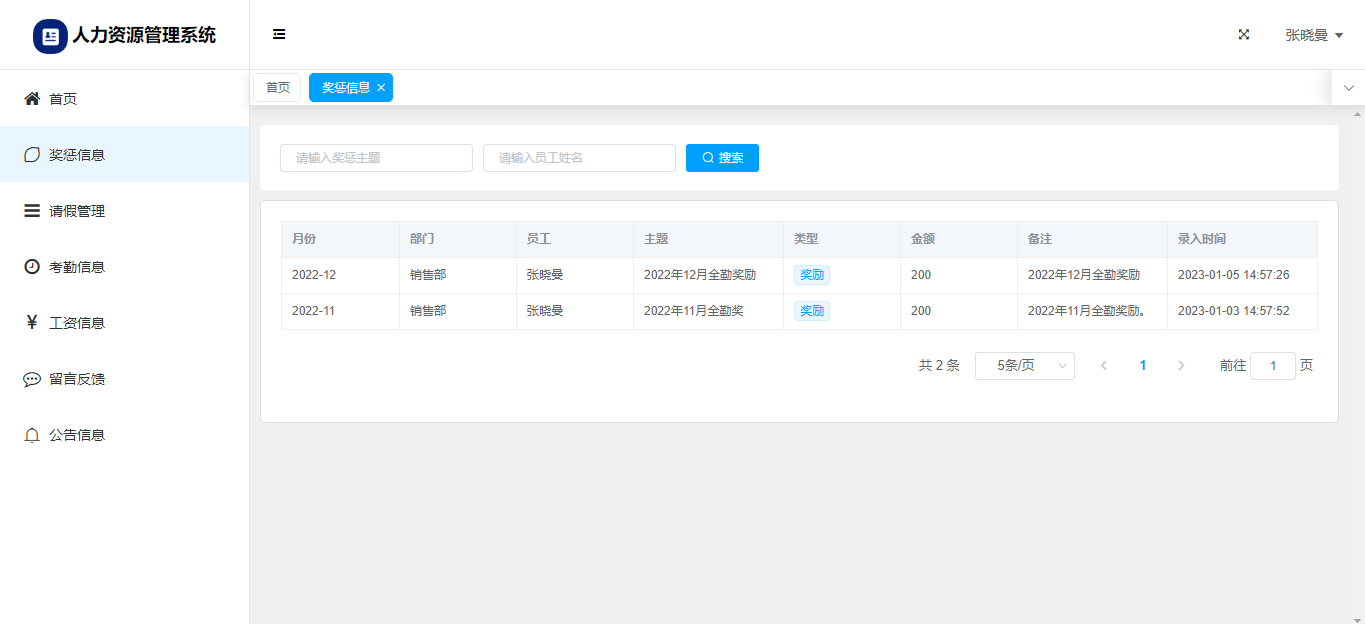Click the 请输入员工姓名 input field

click(x=579, y=158)
